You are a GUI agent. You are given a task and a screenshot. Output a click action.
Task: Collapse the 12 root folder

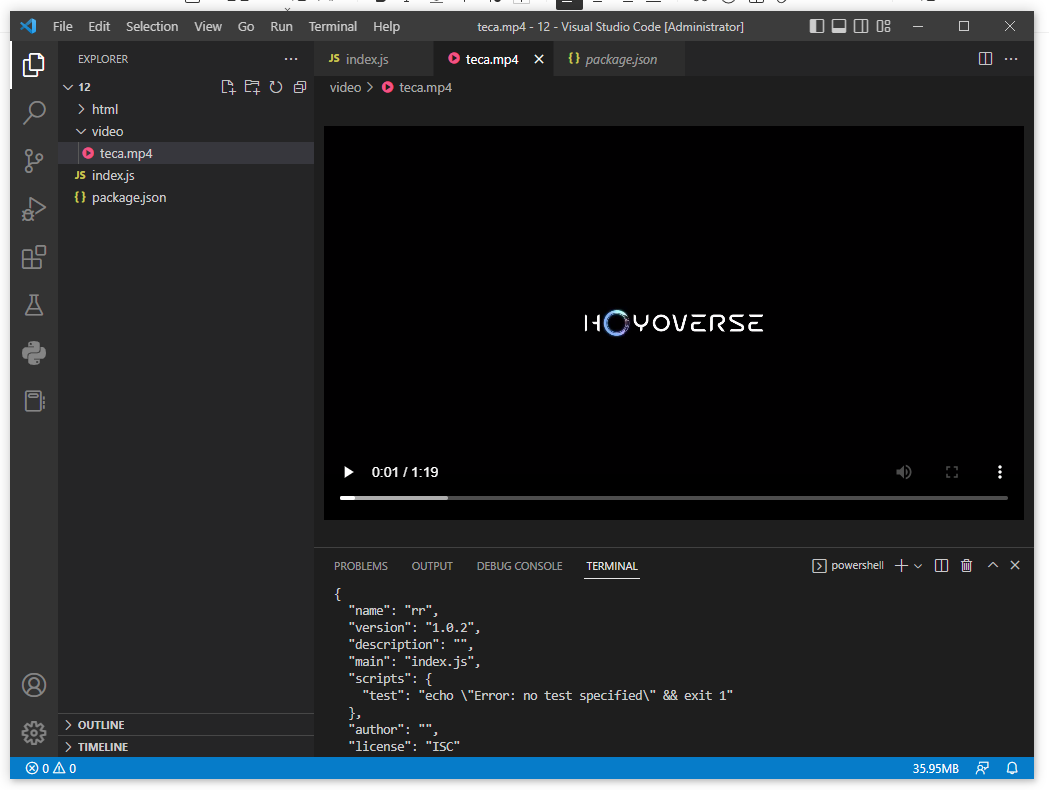pos(68,87)
